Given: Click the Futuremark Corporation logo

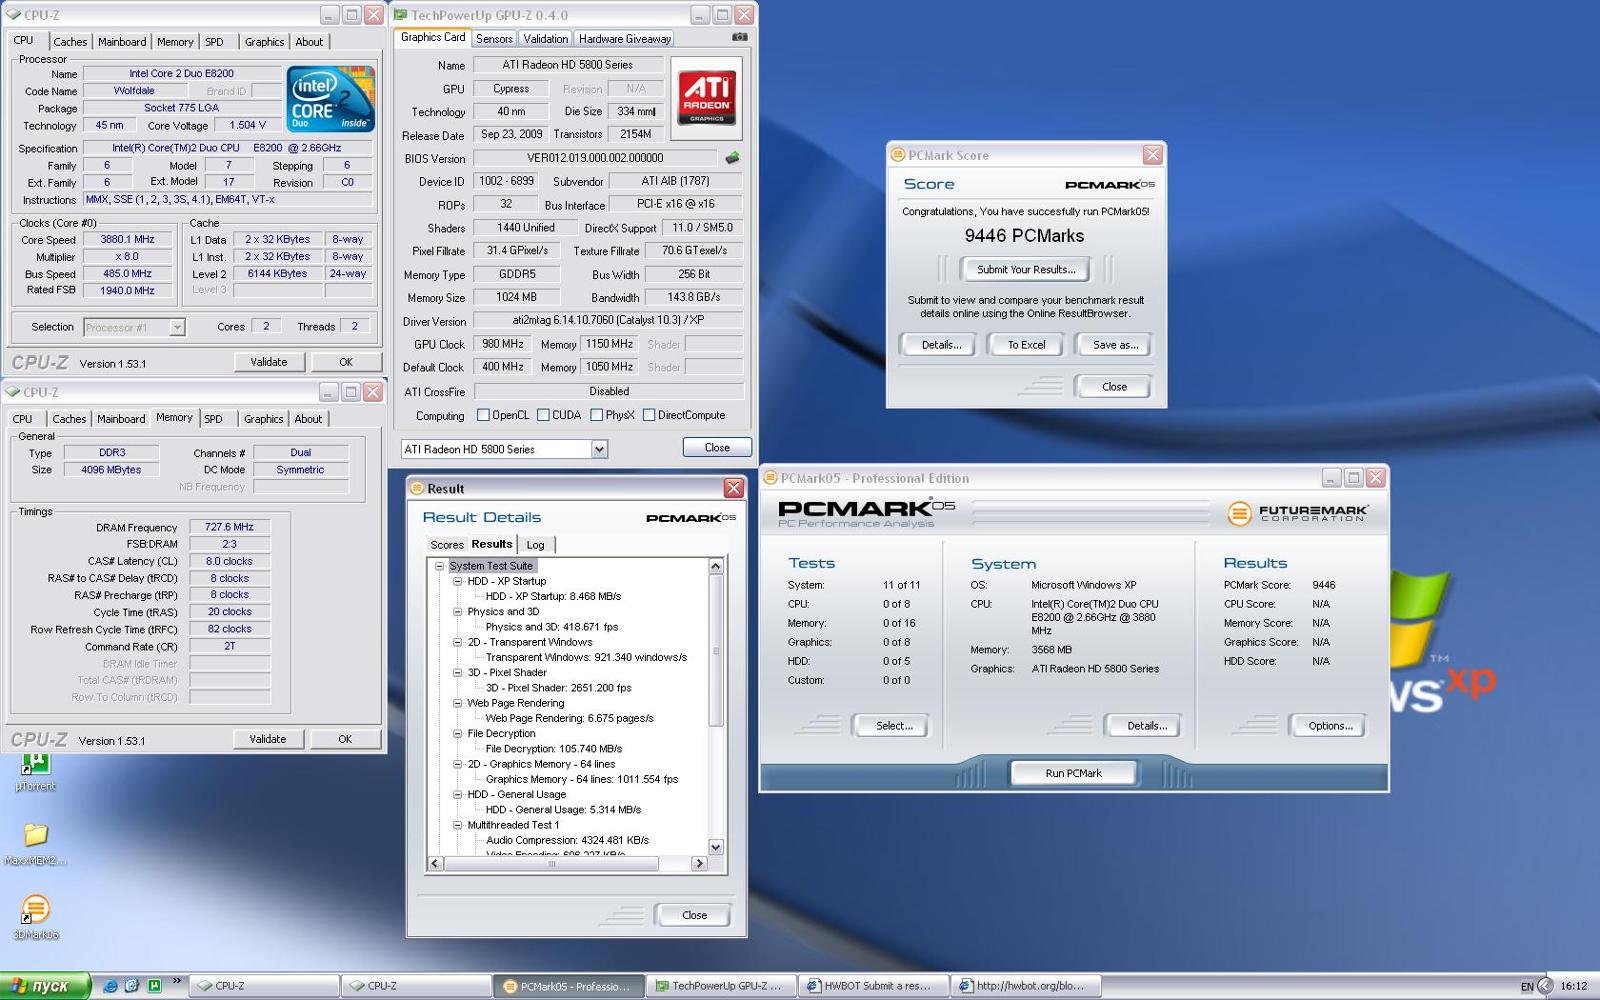Looking at the screenshot, I should coord(1297,513).
